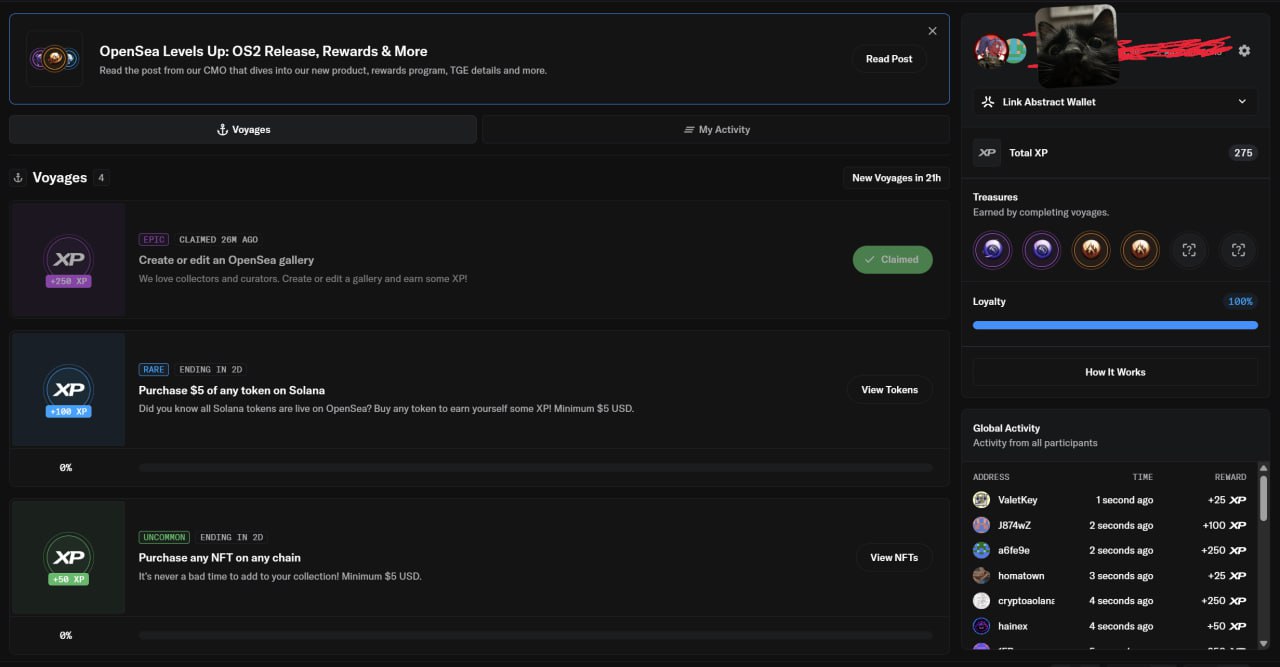Select the second orange flame treasure badge

click(1140, 250)
